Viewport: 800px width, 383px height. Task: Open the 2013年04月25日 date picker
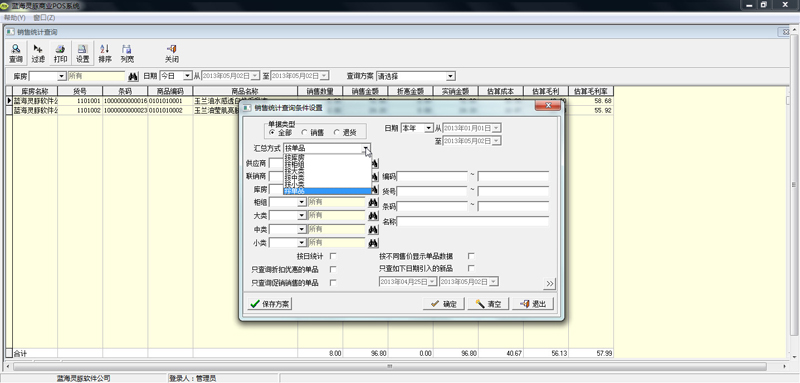pyautogui.click(x=433, y=282)
